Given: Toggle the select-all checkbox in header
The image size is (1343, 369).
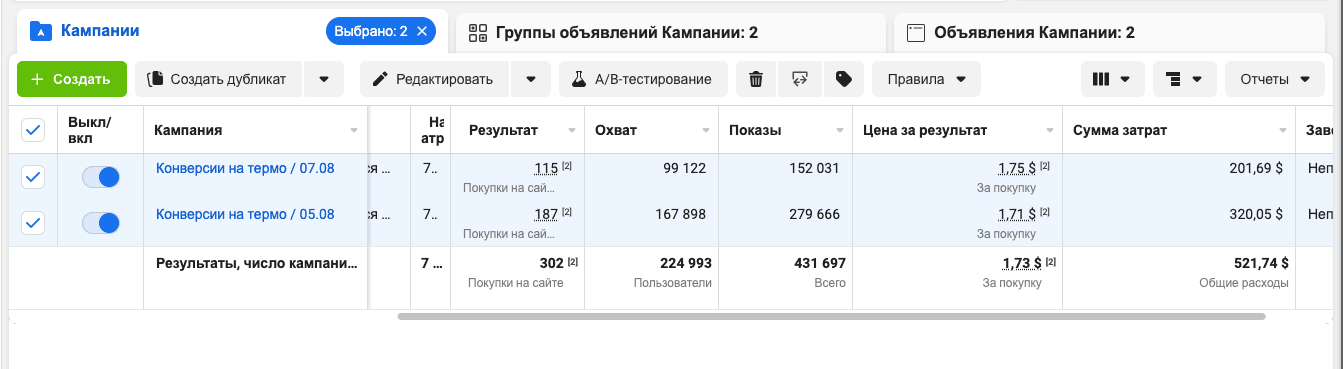Looking at the screenshot, I should pyautogui.click(x=33, y=130).
